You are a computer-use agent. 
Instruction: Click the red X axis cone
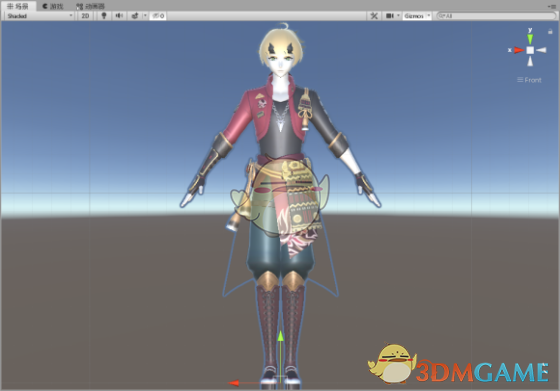(x=519, y=50)
